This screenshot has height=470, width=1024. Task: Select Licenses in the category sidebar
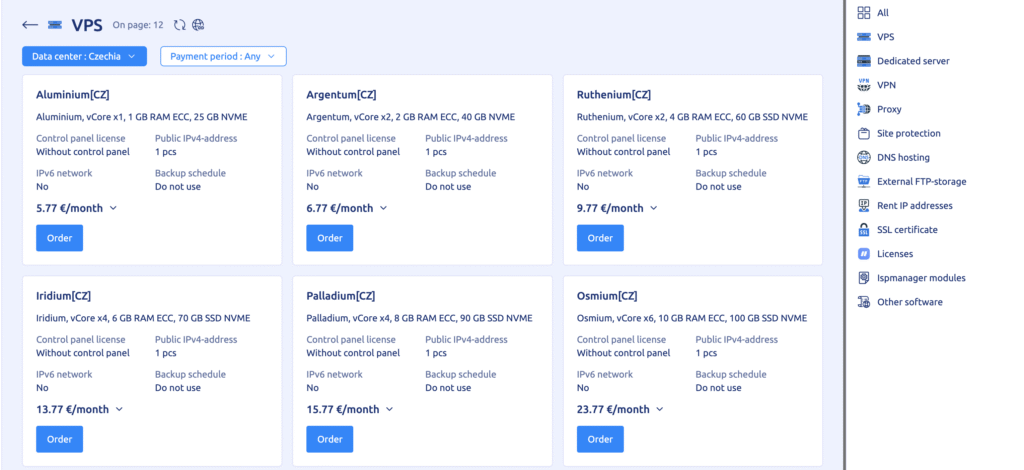[894, 254]
